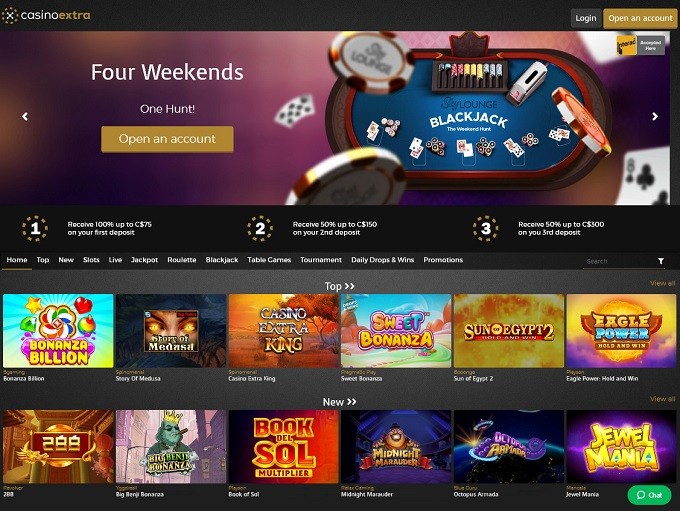Click the number 1 deposit bonus badge

(35, 228)
